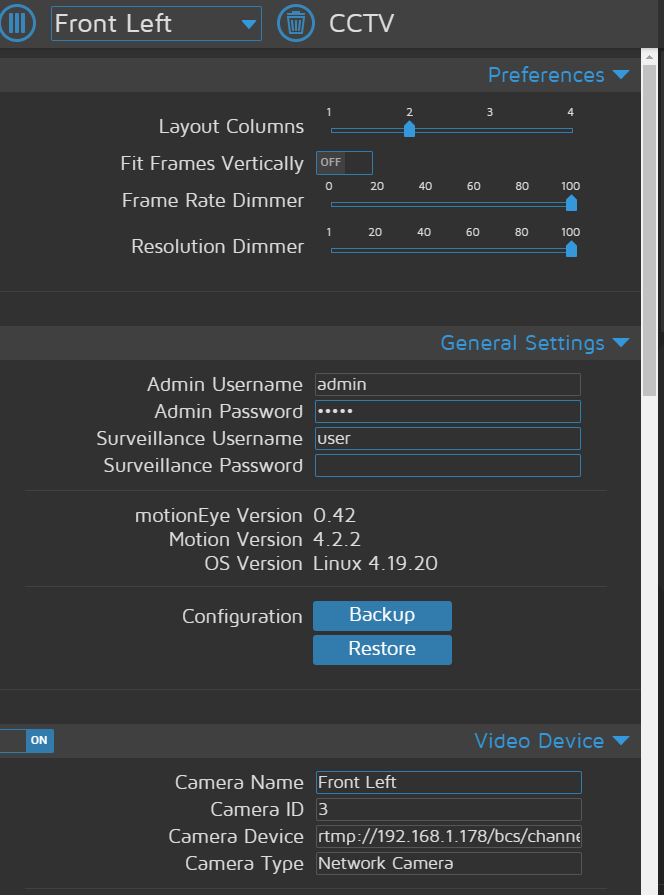Viewport: 664px width, 895px height.
Task: Collapse the General Settings section
Action: (x=621, y=342)
